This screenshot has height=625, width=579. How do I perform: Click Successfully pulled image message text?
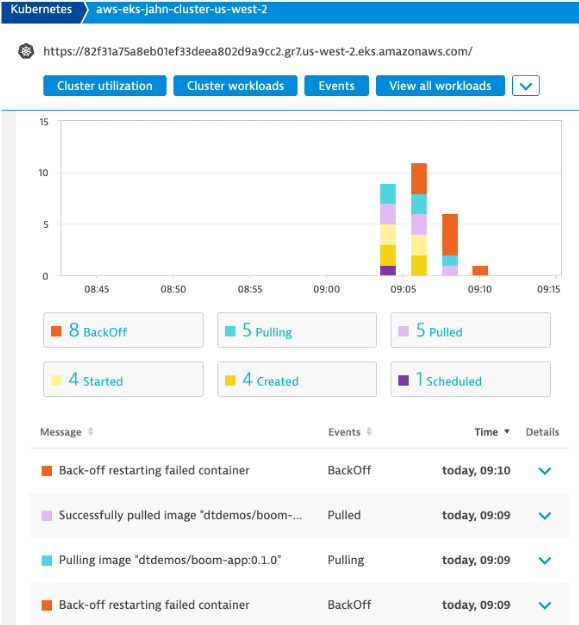click(x=180, y=515)
